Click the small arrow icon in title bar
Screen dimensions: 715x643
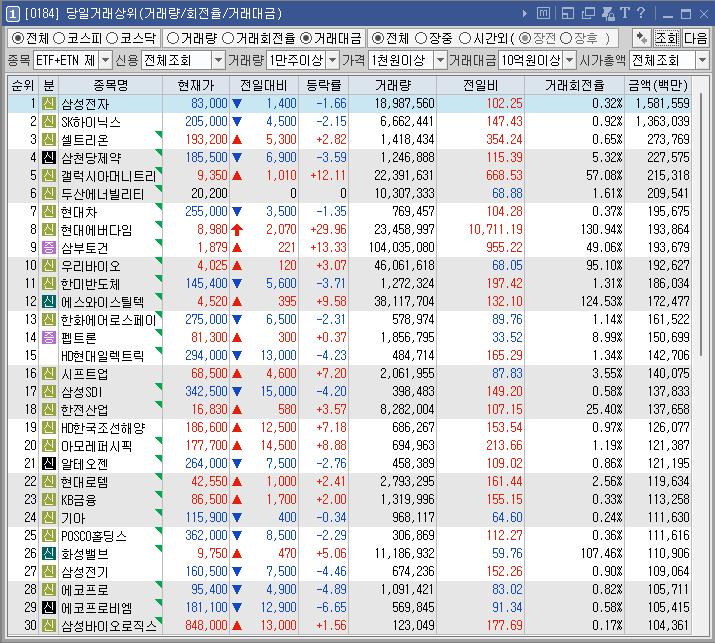pos(524,14)
